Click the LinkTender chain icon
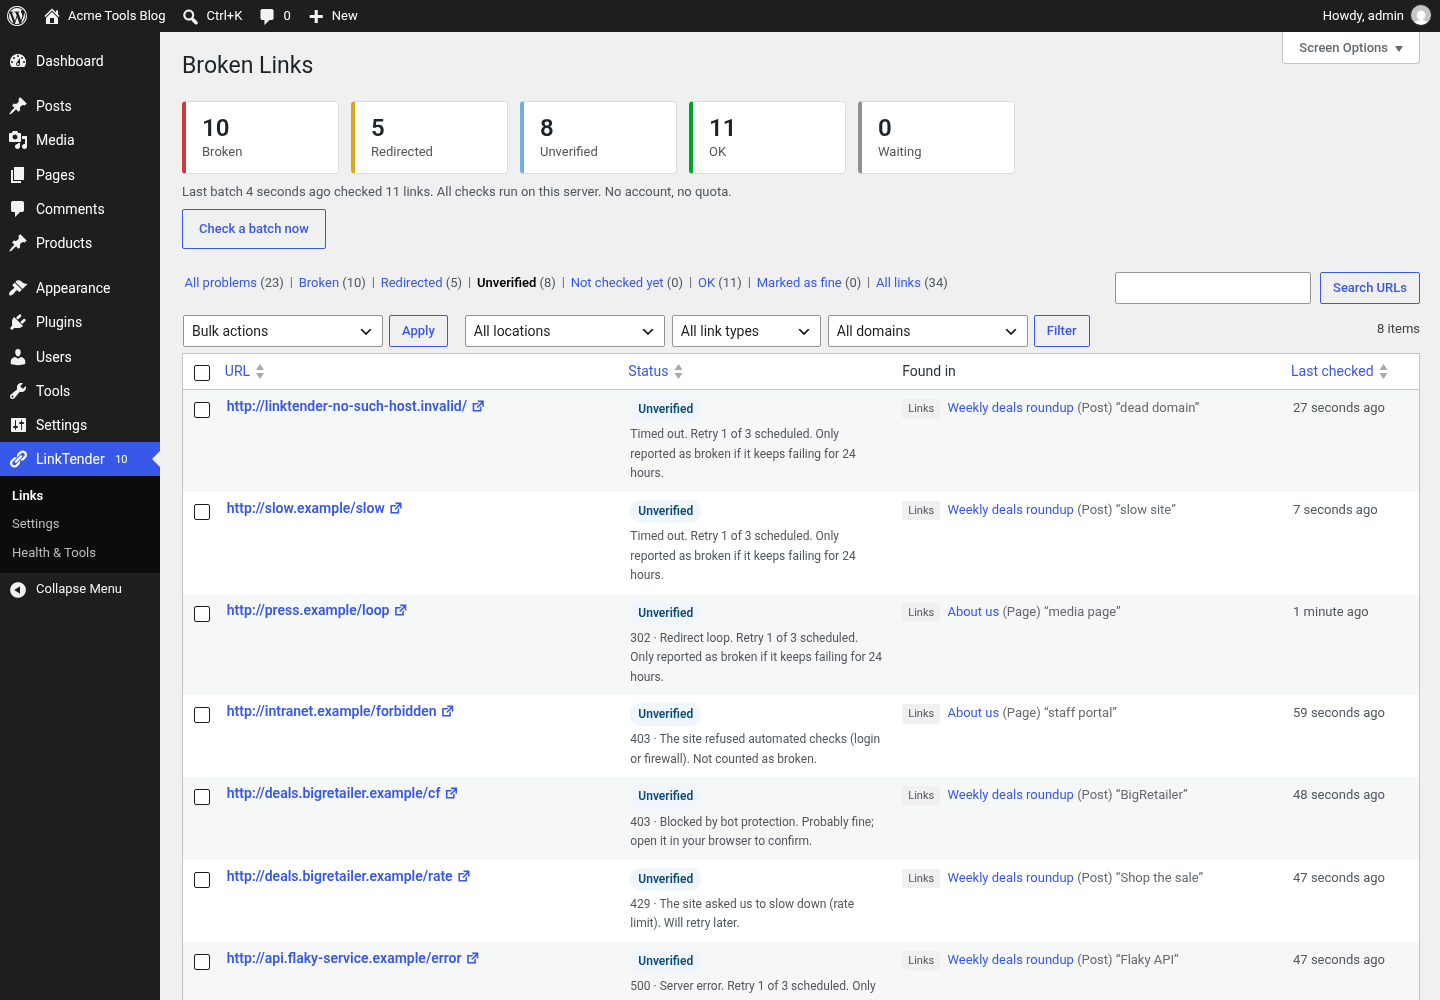Screen dimensions: 1440x1000 pyautogui.click(x=18, y=459)
